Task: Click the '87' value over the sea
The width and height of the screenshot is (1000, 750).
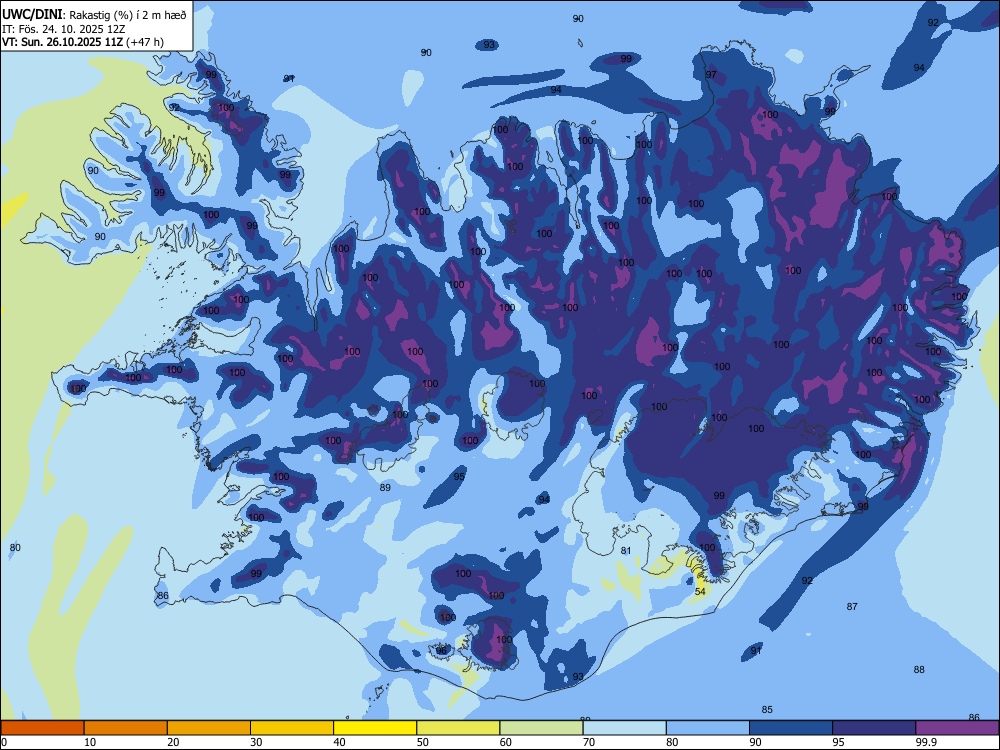Action: [852, 607]
